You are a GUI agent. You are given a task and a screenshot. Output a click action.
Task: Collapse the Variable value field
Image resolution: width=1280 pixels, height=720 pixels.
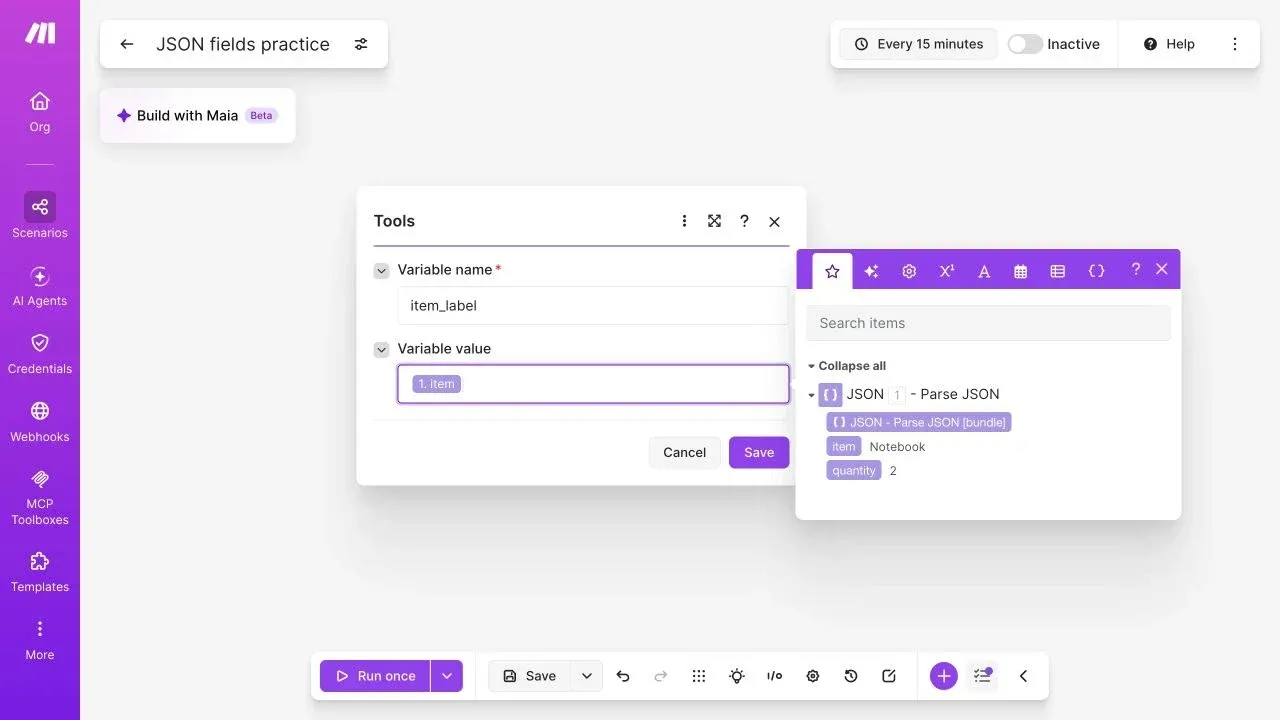[x=381, y=350]
